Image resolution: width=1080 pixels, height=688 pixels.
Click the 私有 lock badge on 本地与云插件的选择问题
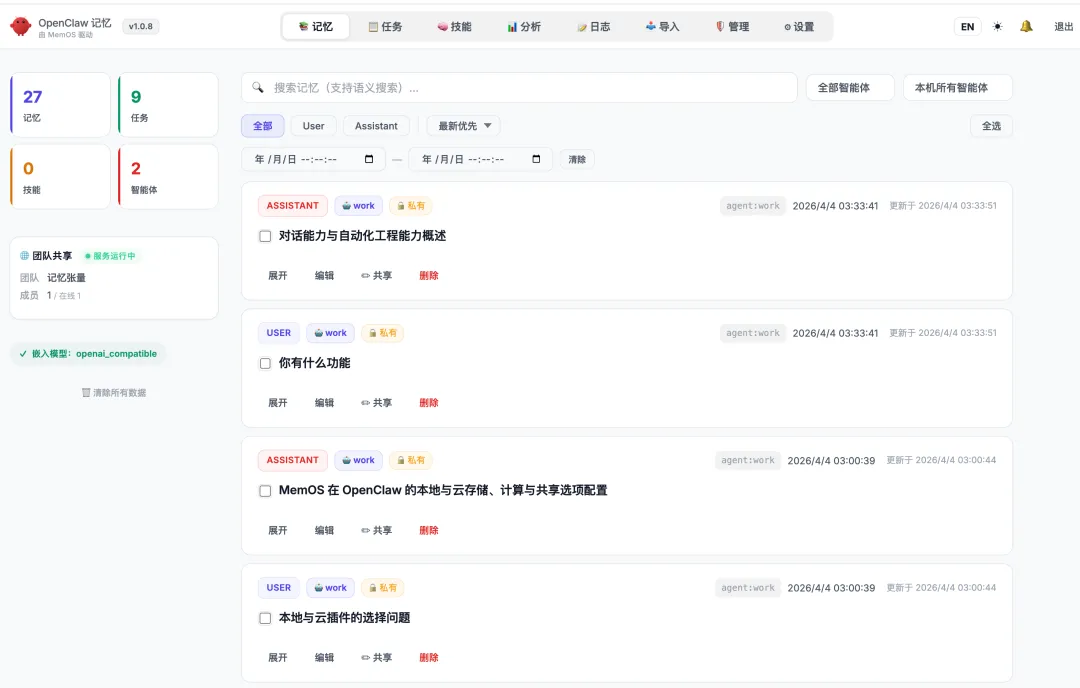383,587
